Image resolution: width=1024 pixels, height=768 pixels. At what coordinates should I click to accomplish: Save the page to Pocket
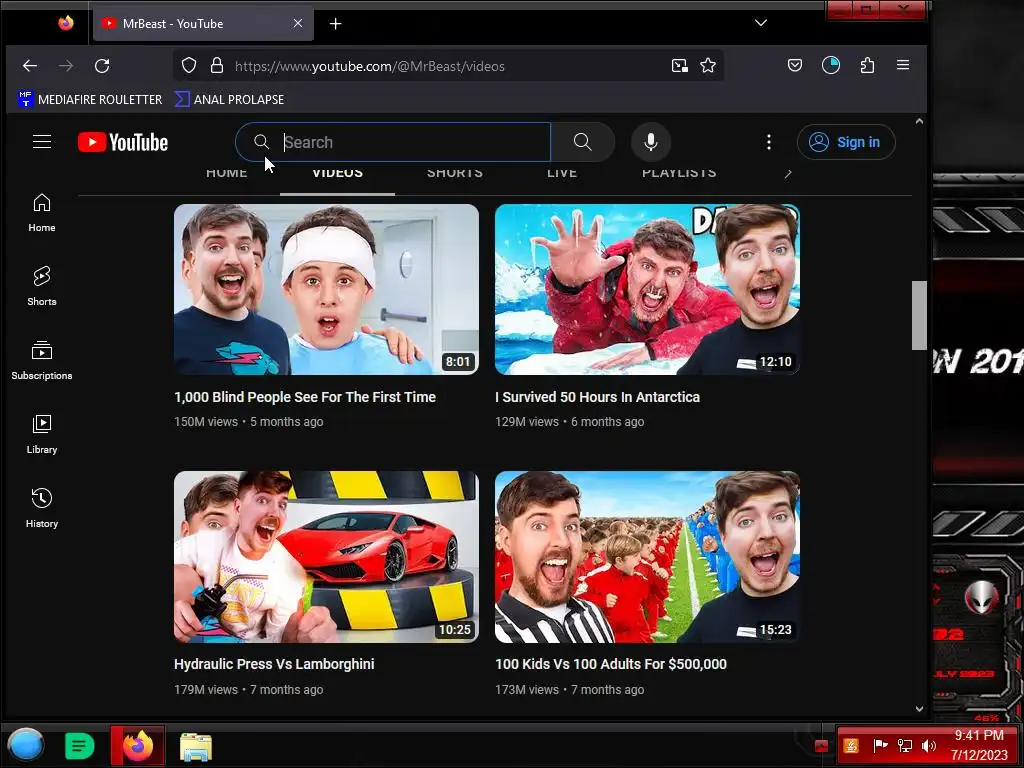795,65
